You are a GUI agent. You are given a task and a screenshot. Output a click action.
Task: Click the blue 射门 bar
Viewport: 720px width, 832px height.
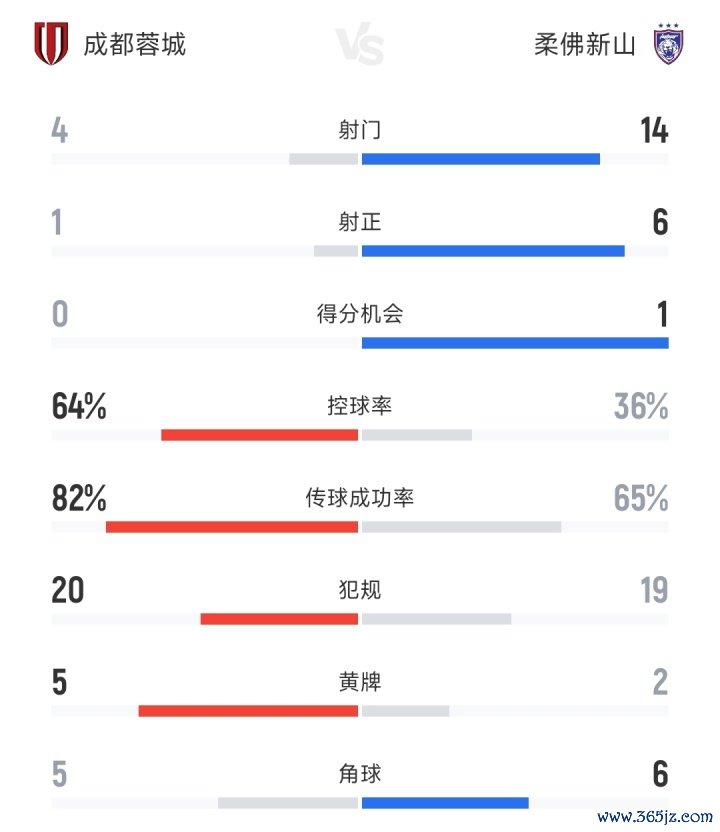click(x=480, y=158)
